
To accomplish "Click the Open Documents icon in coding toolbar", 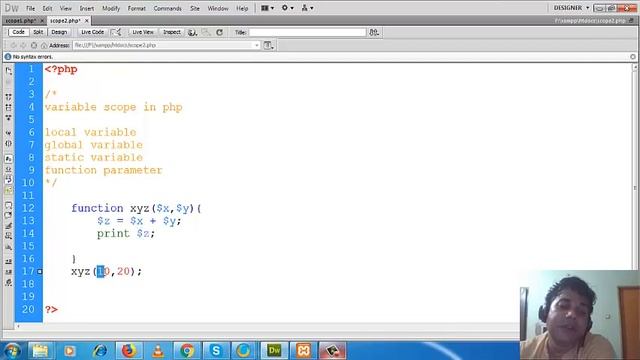I will (x=9, y=71).
